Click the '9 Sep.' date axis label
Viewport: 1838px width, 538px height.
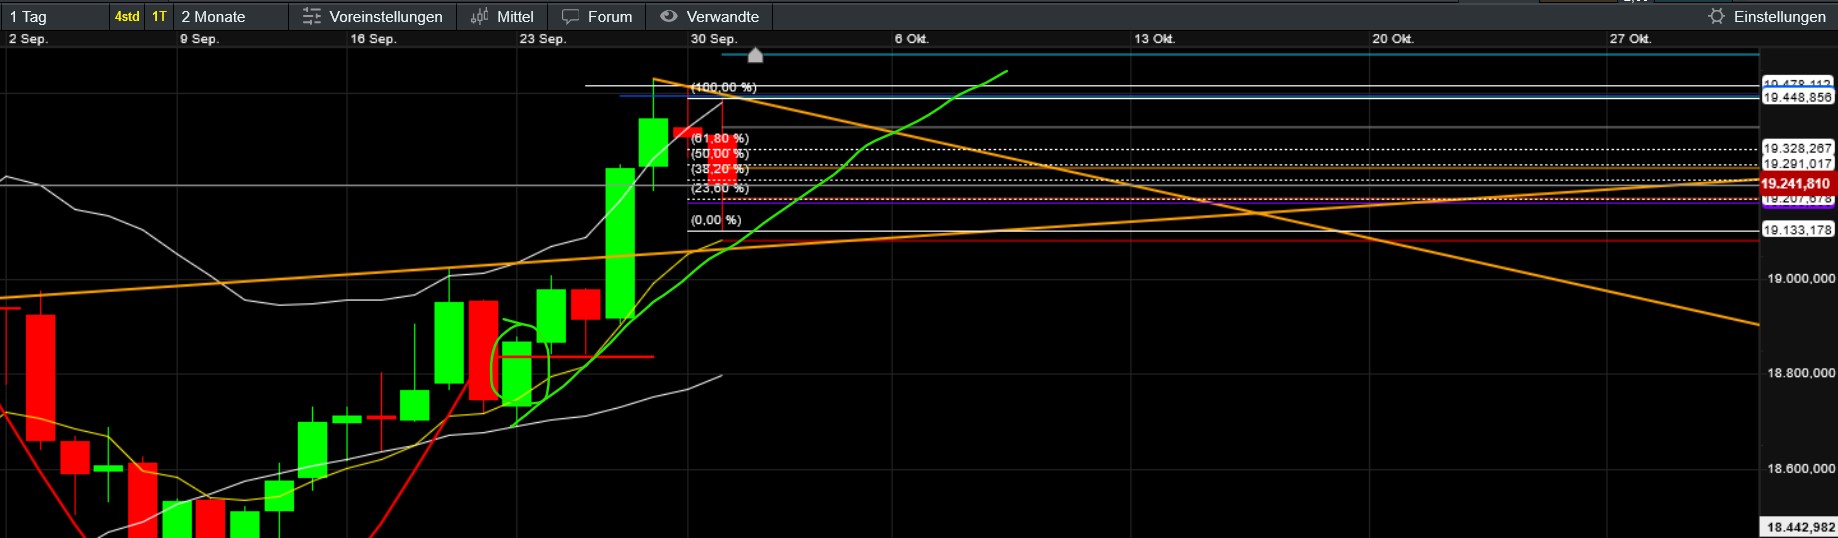[199, 39]
